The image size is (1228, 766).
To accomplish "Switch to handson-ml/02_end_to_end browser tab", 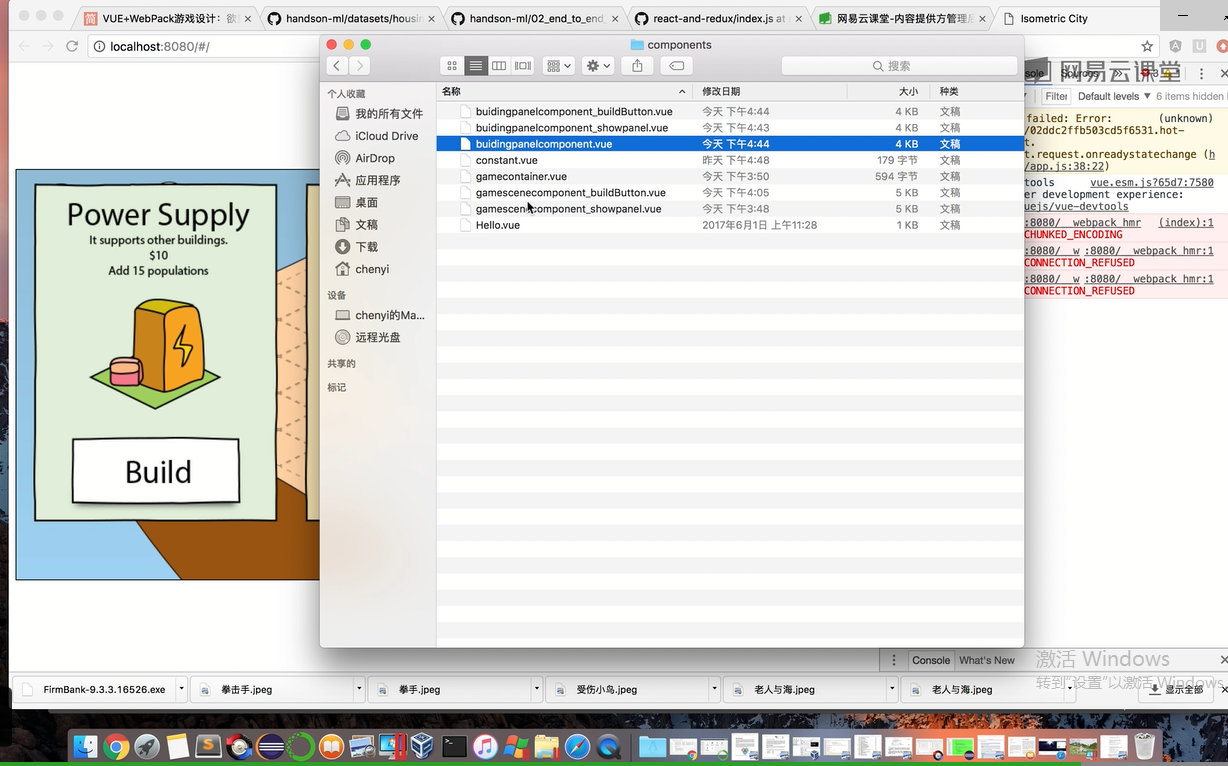I will click(x=534, y=18).
